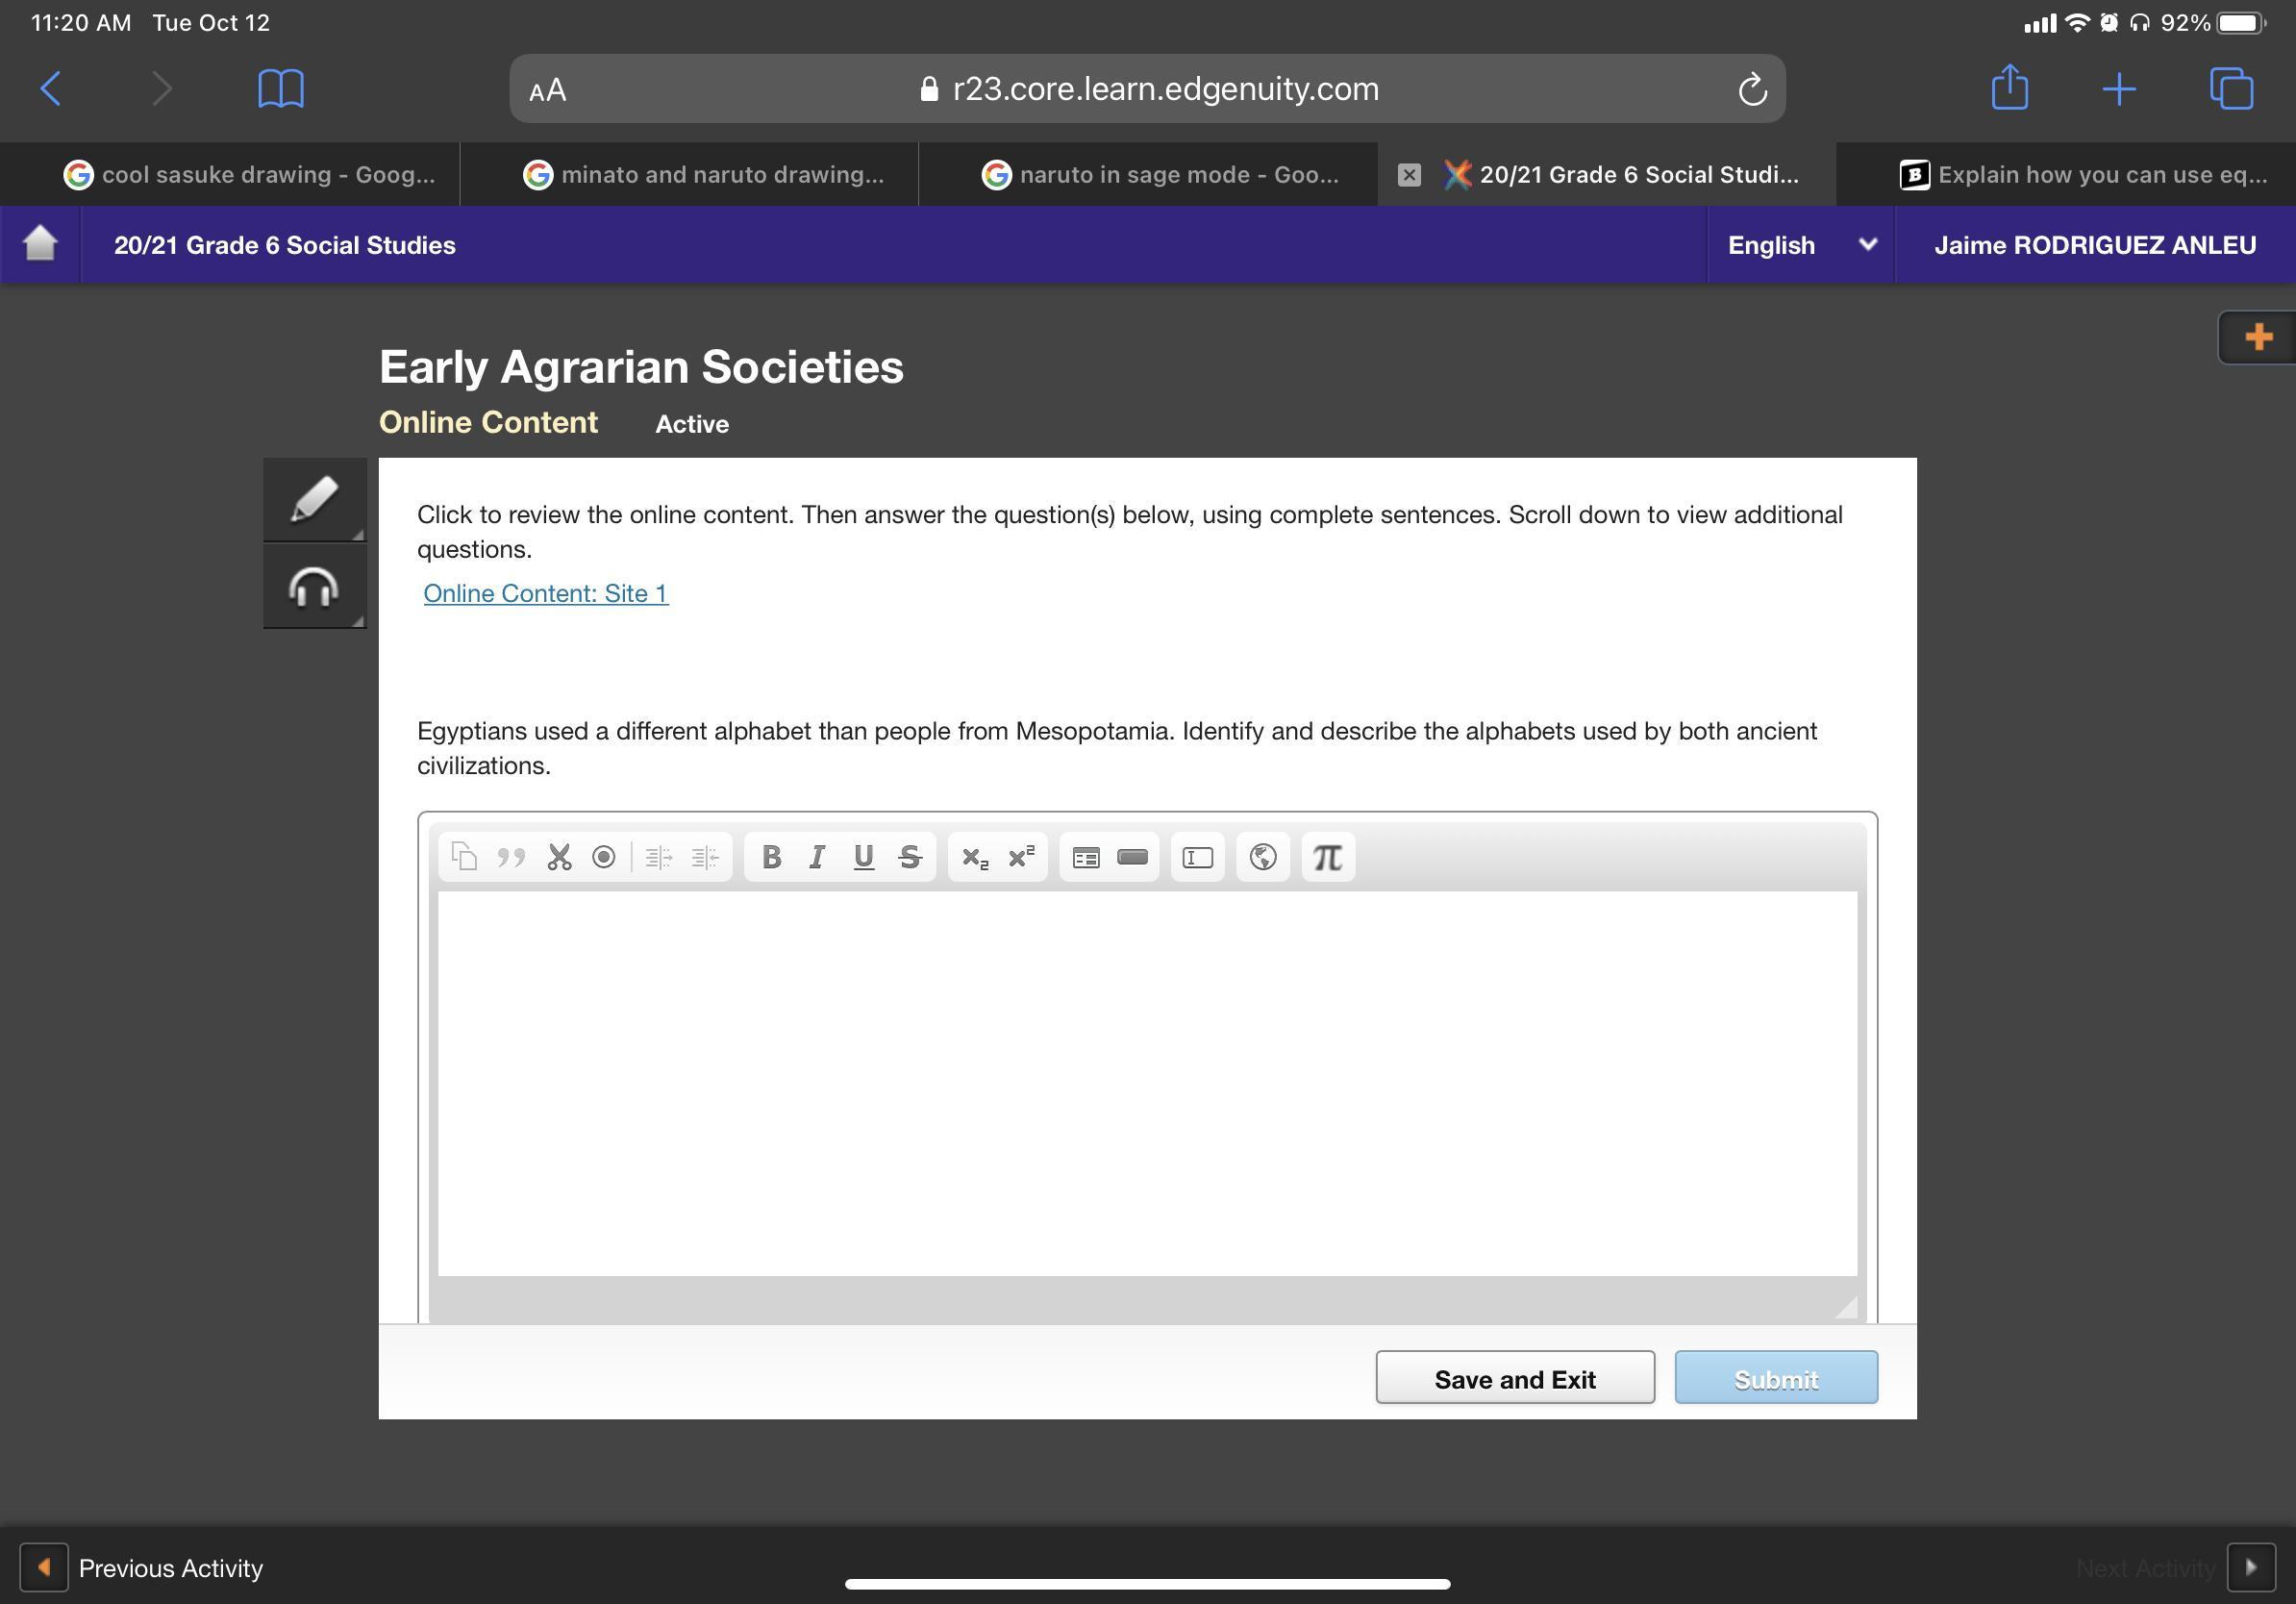
Task: Switch to the cool sasuke drawing tab
Action: coord(250,175)
